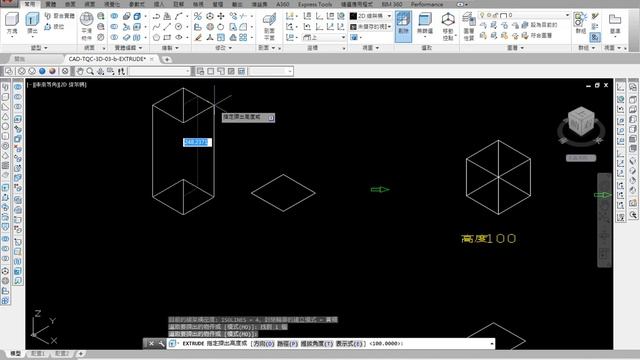Expand the Layers (圖層) panel
Viewport: 640px width, 360px height.
click(x=515, y=48)
